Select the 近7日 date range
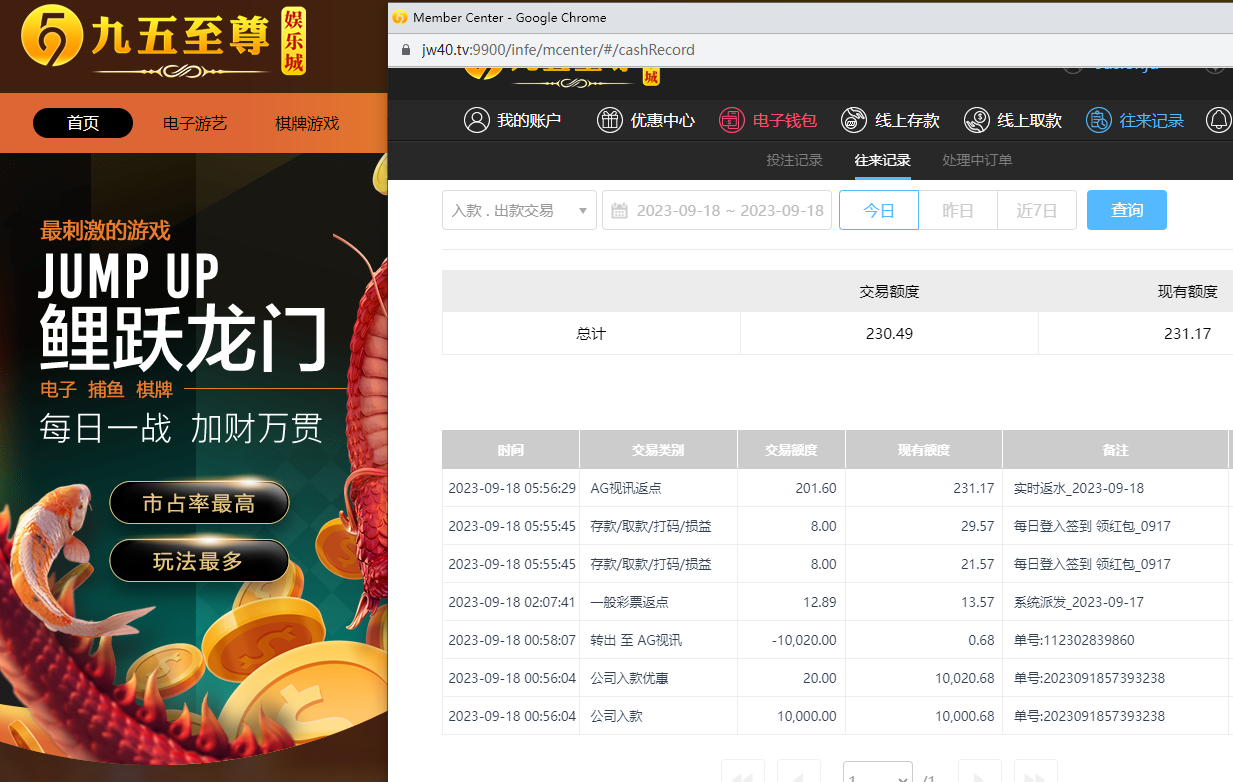 (1037, 210)
